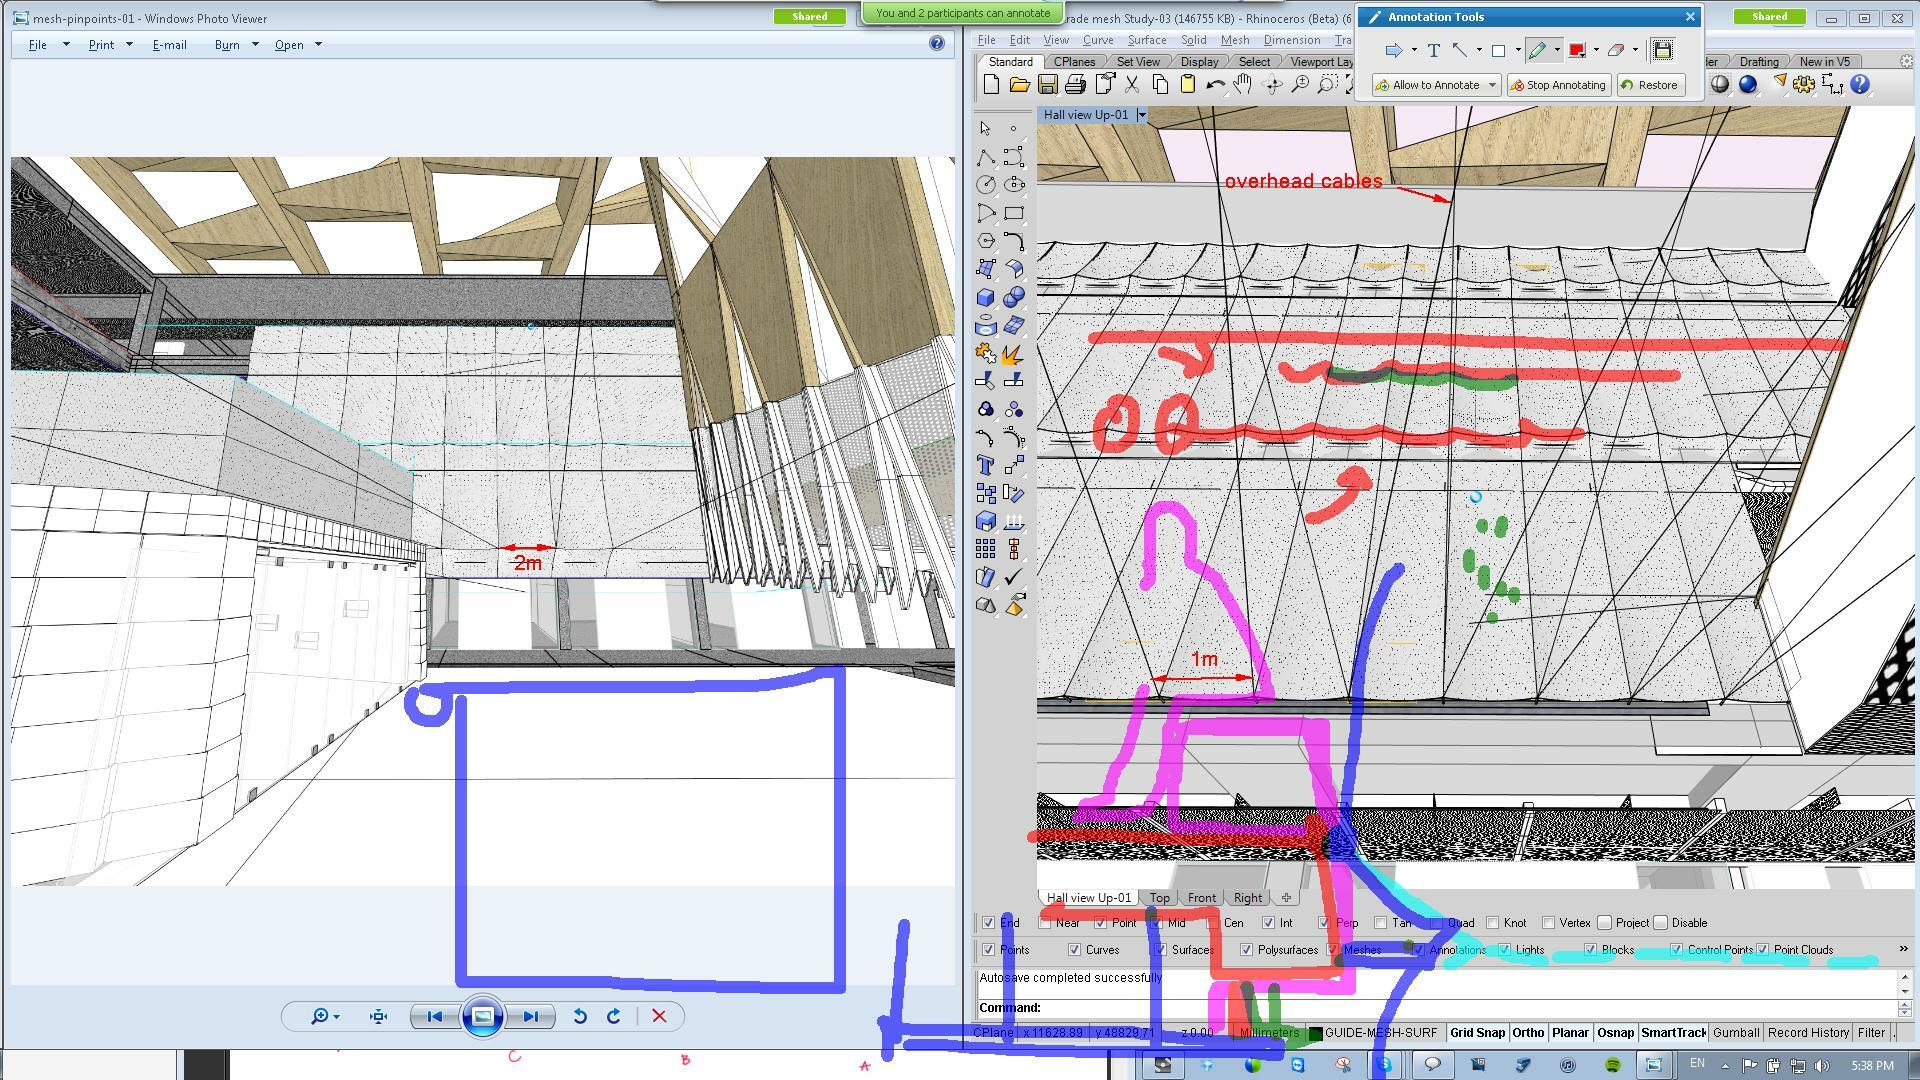Delete the photo with red X icon
Screen dimensions: 1920x1080
point(659,1016)
